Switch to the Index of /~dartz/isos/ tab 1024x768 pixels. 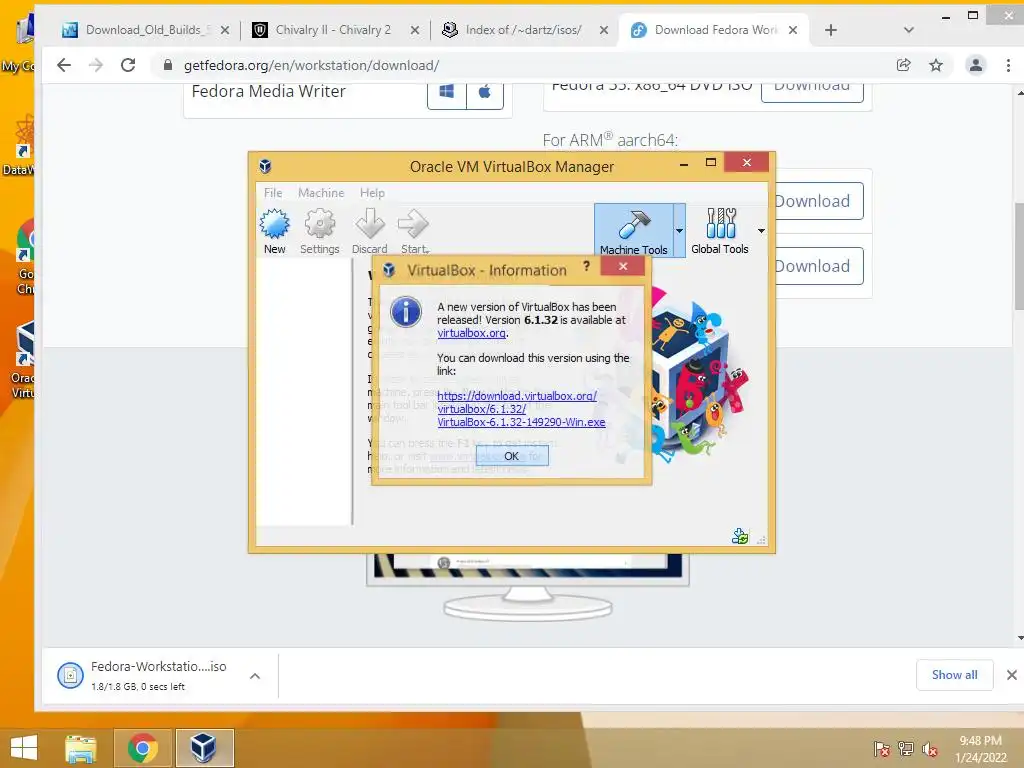pos(523,30)
